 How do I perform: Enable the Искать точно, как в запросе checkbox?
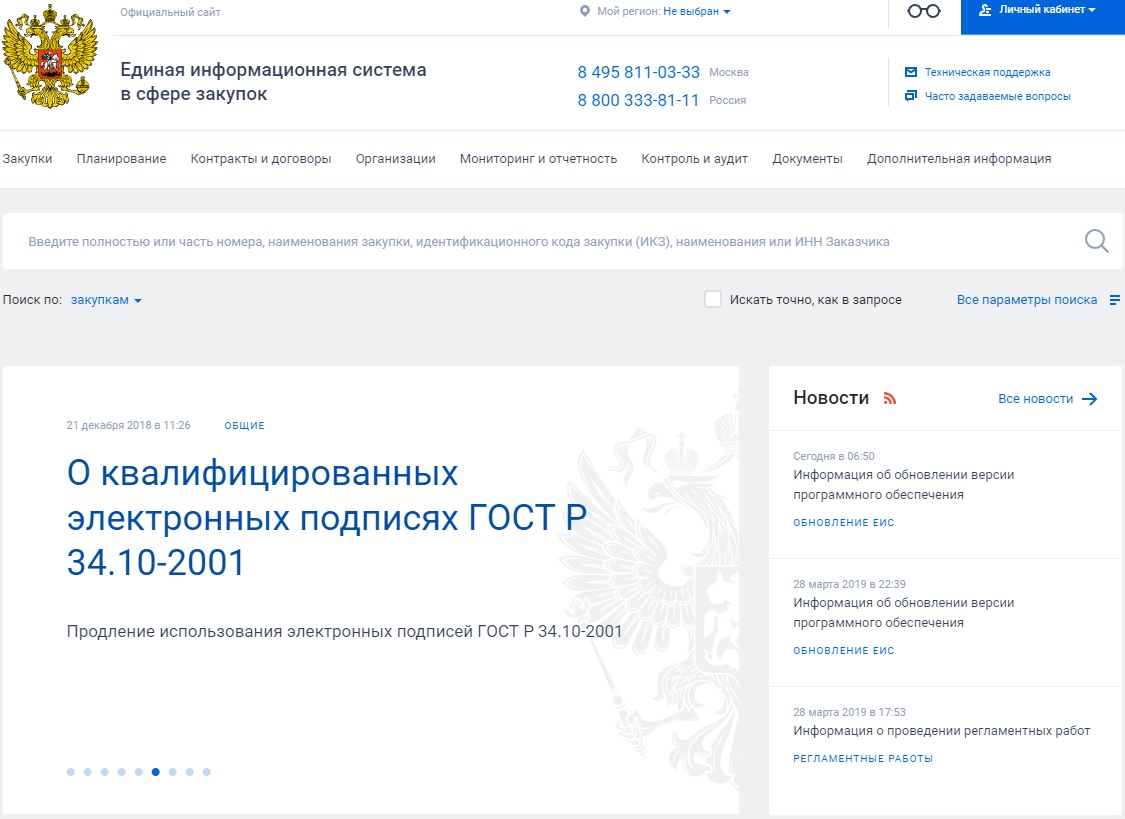(x=713, y=299)
